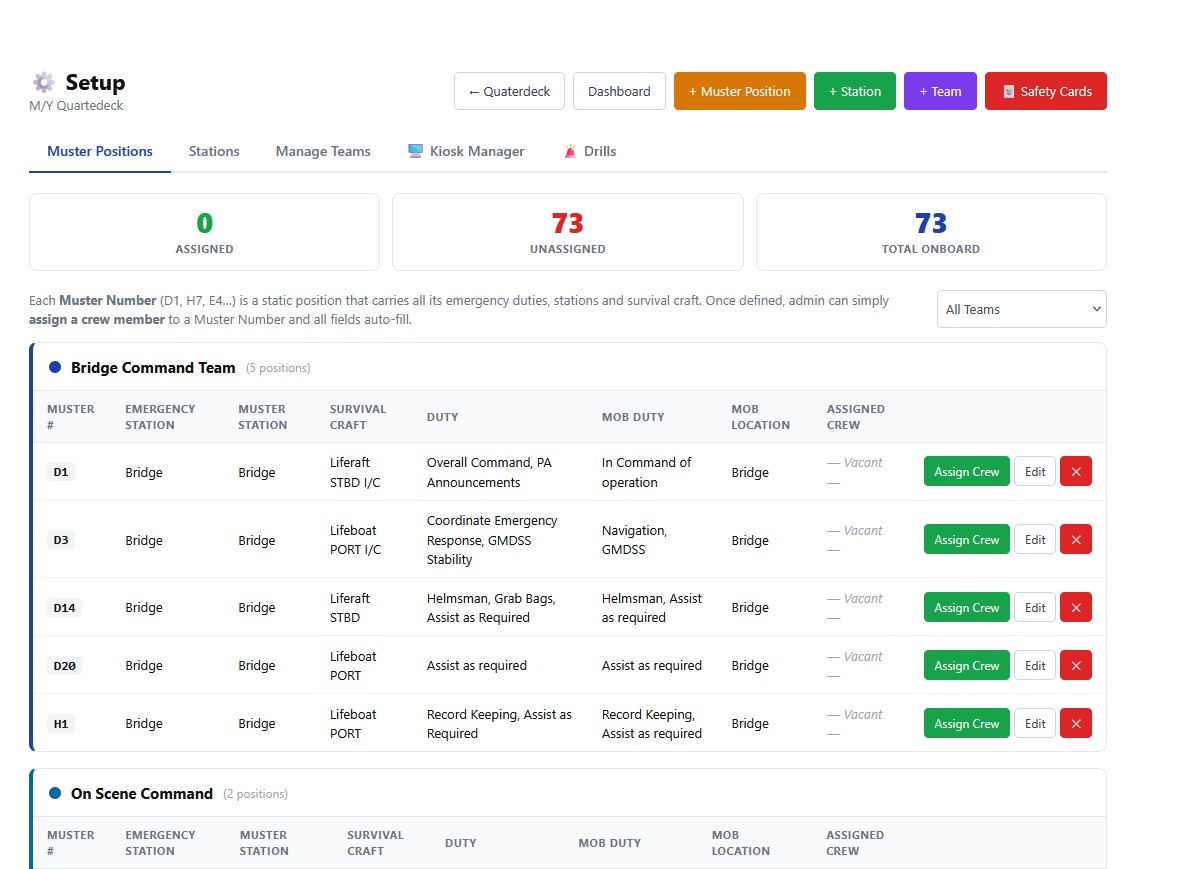
Task: Click 'Overall Command, PA Announcements' duty cell
Action: (489, 472)
